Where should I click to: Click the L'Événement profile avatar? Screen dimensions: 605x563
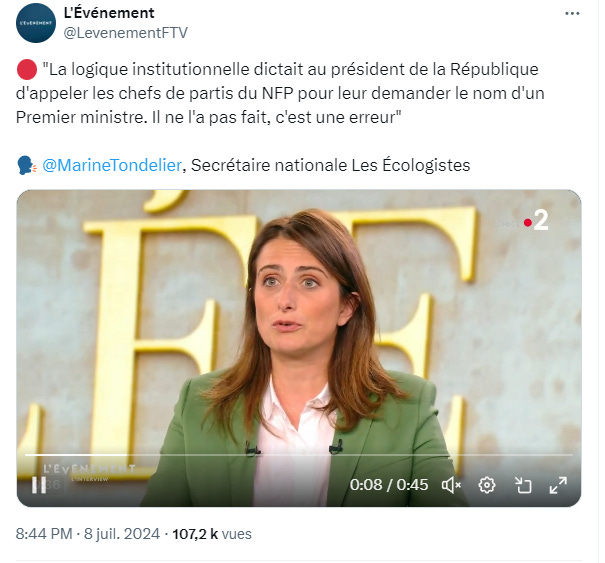(x=36, y=23)
